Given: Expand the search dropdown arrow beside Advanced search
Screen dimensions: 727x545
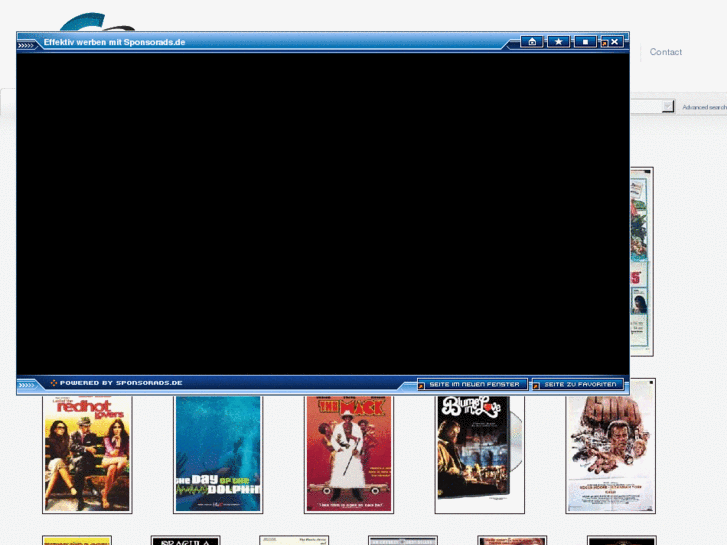Looking at the screenshot, I should 668,107.
